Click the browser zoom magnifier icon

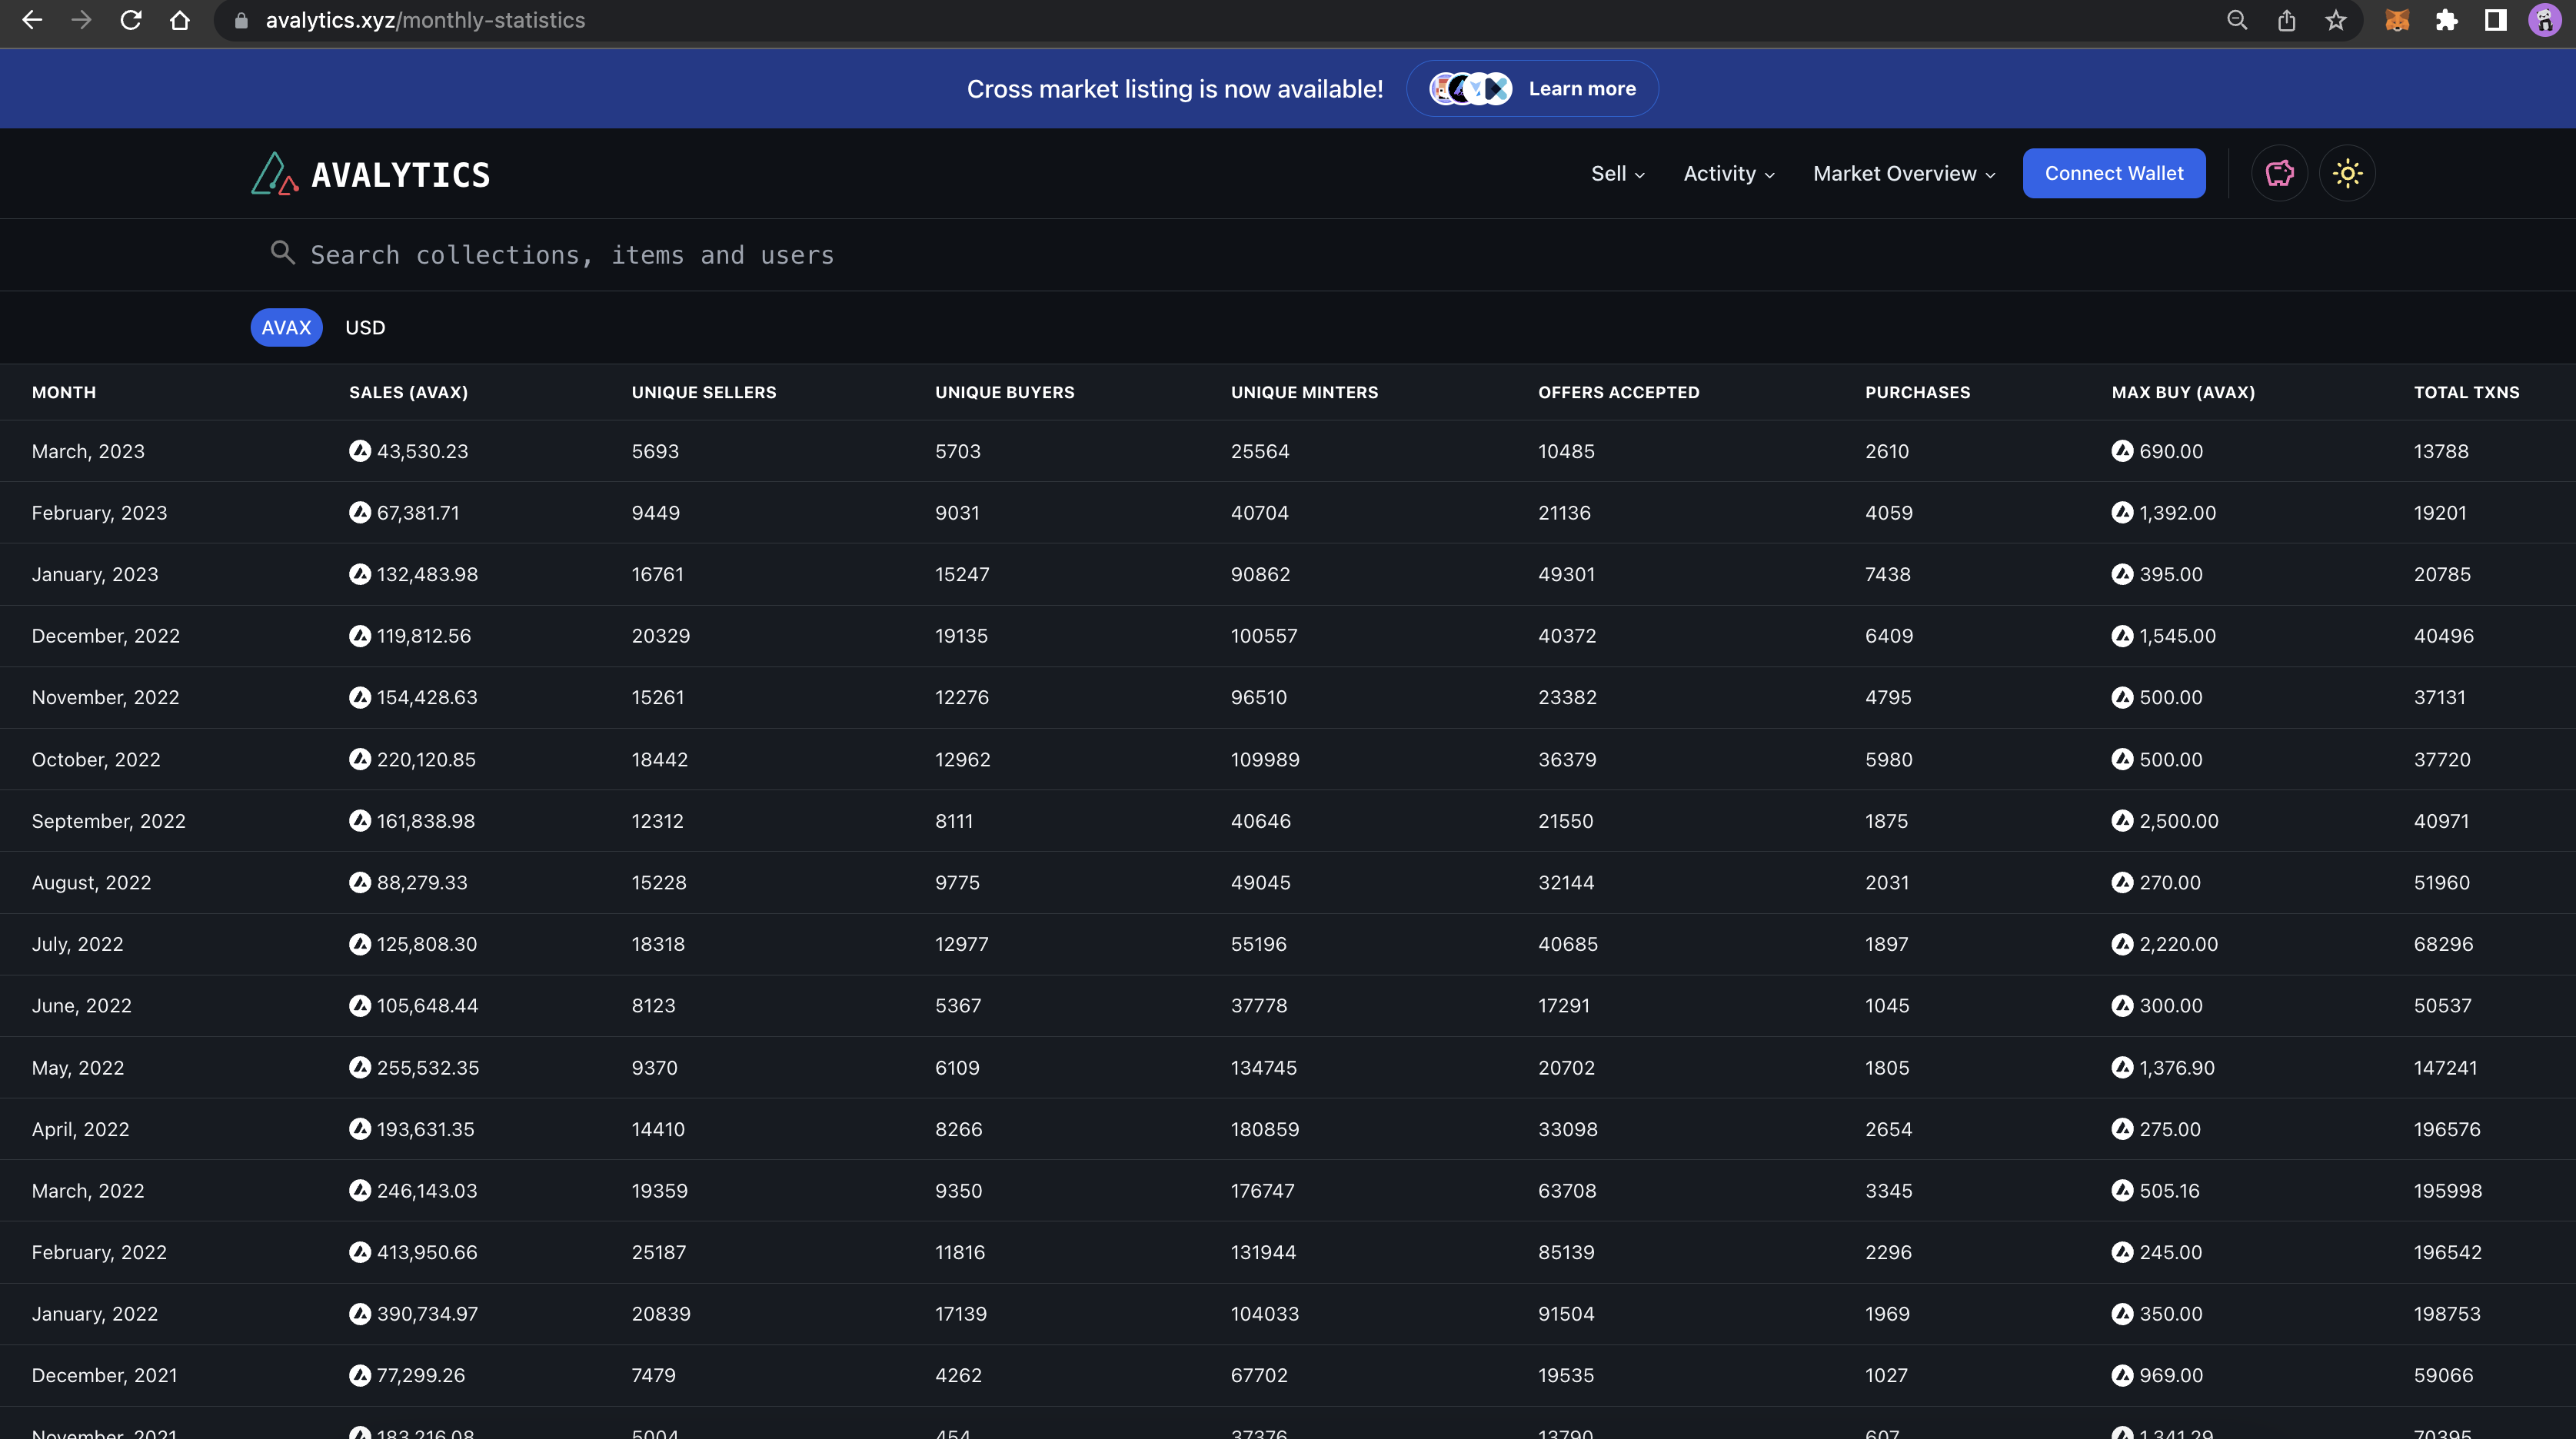tap(2237, 20)
